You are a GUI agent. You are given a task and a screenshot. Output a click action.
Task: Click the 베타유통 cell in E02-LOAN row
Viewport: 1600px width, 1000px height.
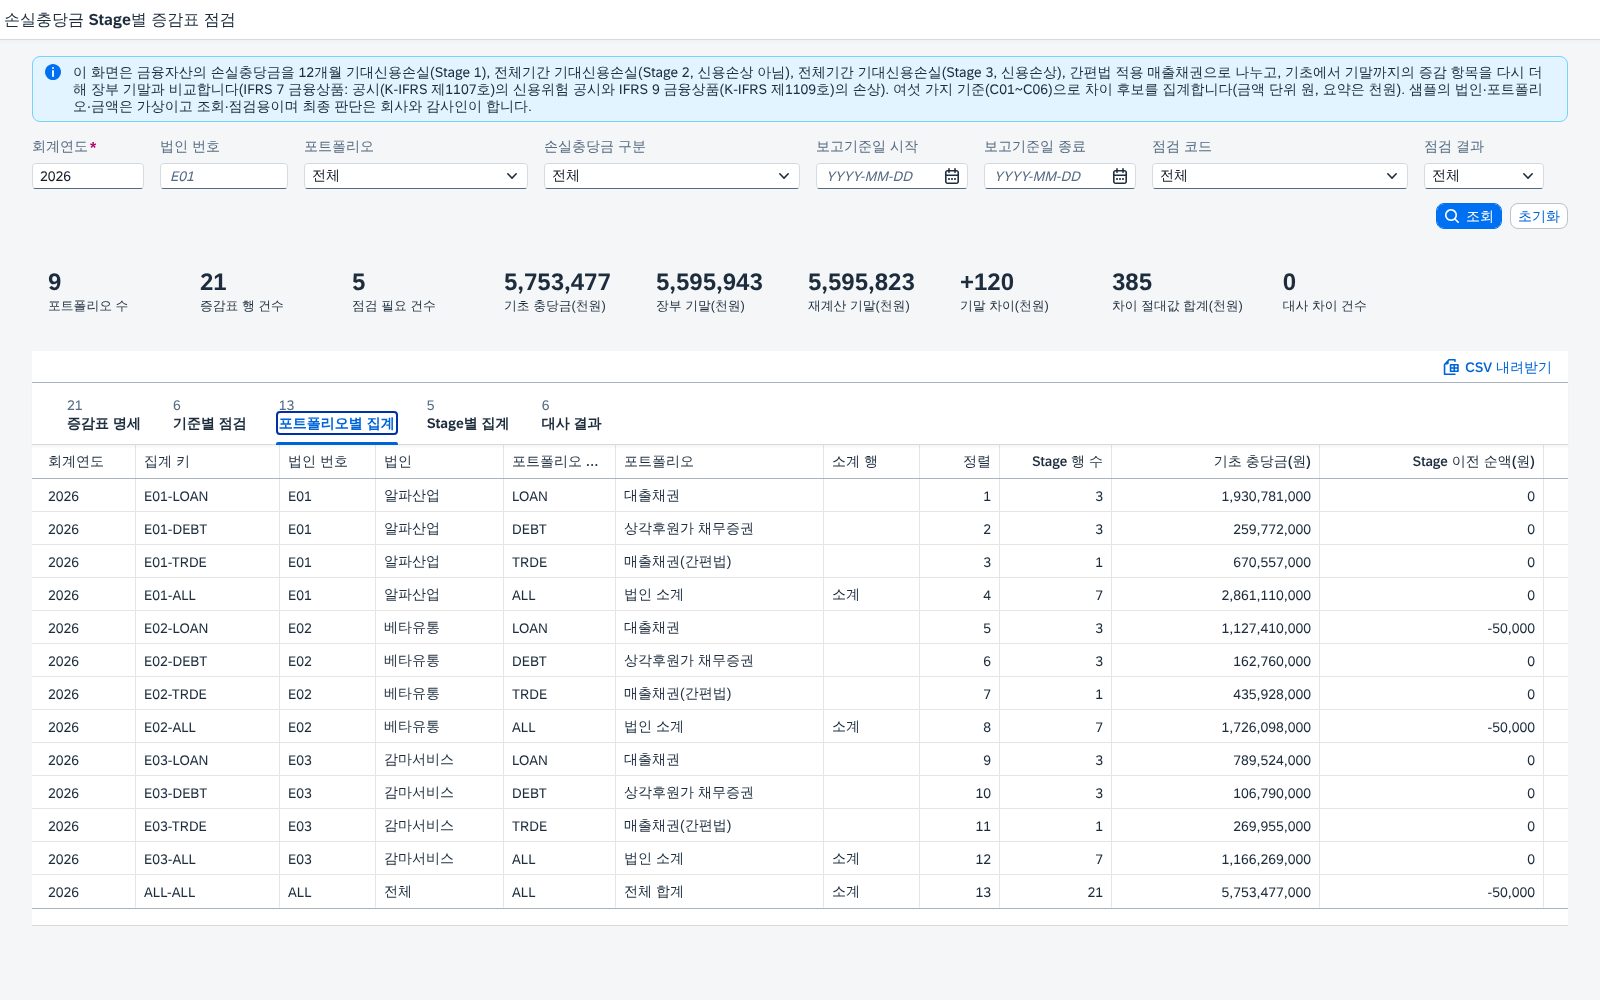click(x=439, y=628)
